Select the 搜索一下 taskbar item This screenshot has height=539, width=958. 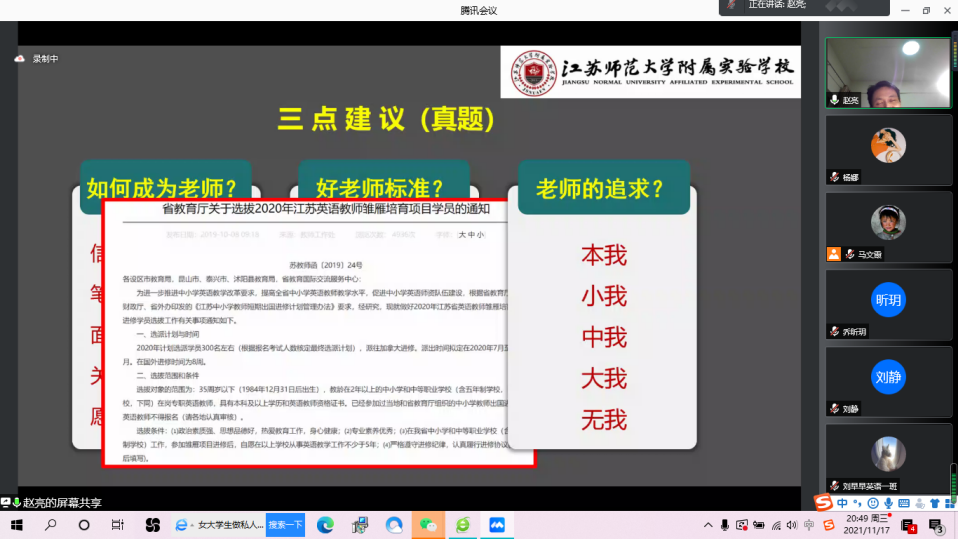tap(286, 525)
